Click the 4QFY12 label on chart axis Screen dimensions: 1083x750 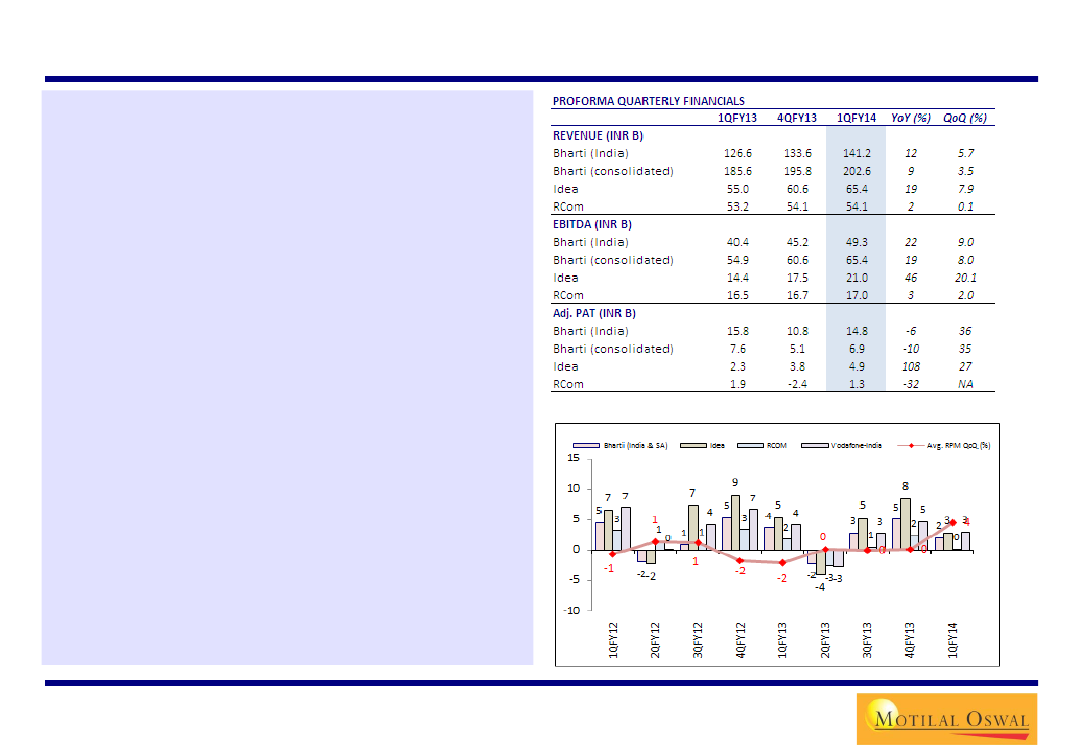[740, 640]
